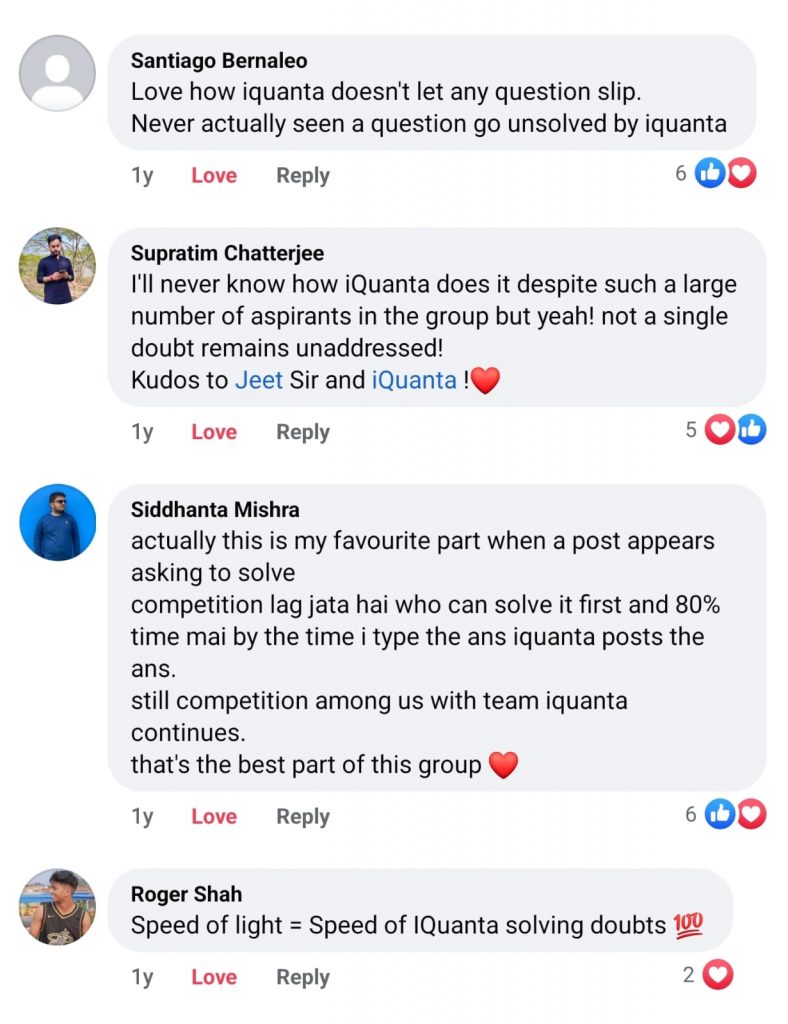Click the thumbs-up reaction on Santiago's comment
The image size is (788, 1024).
click(x=711, y=172)
